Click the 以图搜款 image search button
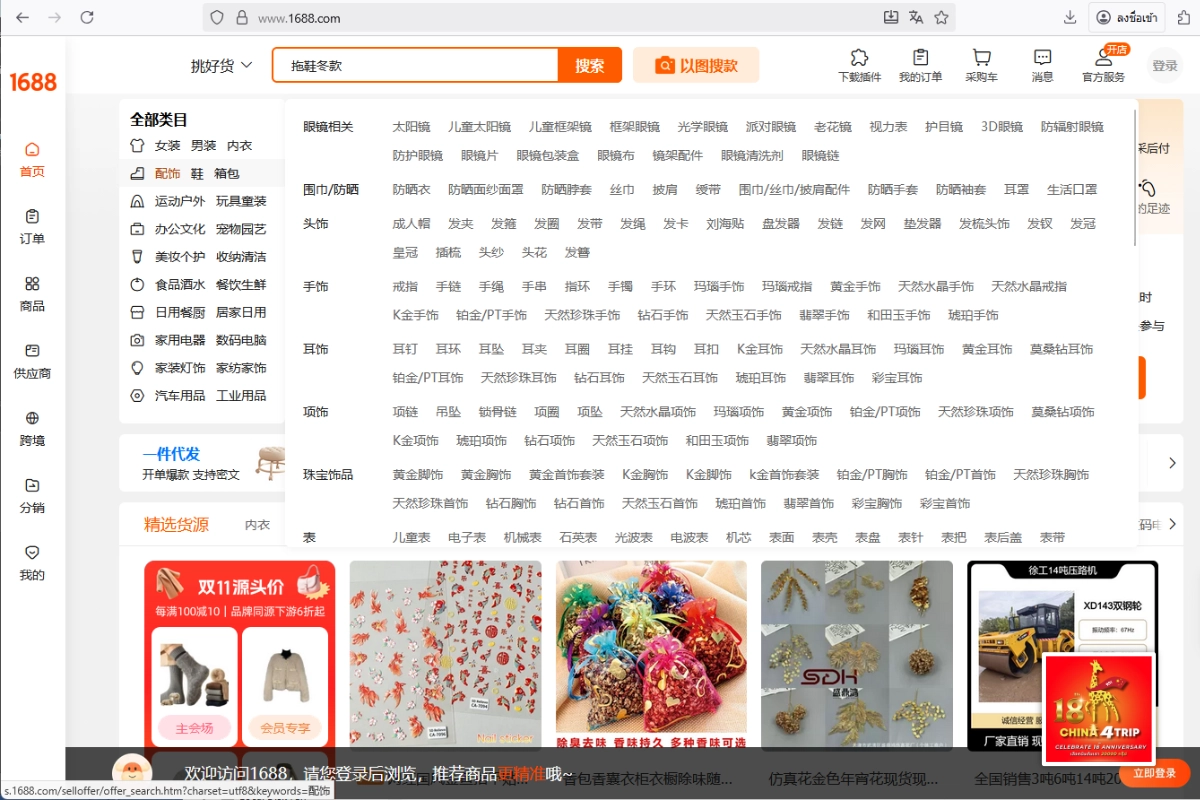 pos(696,66)
